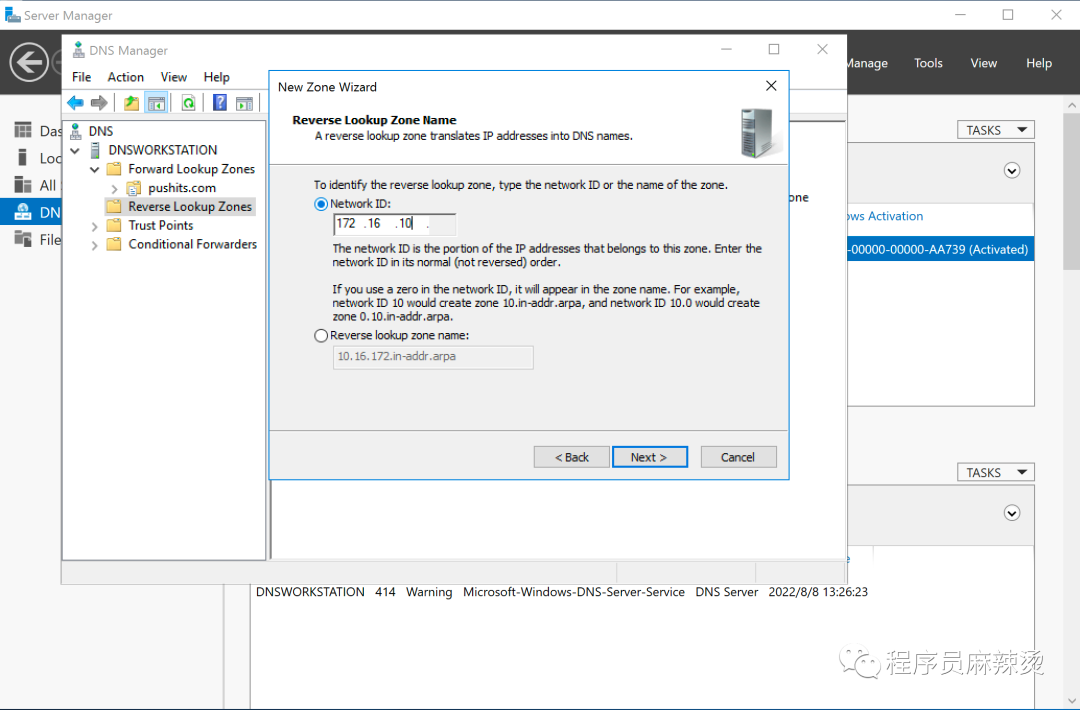
Task: Open All Servers icon in Server Manager sidebar
Action: [23, 185]
